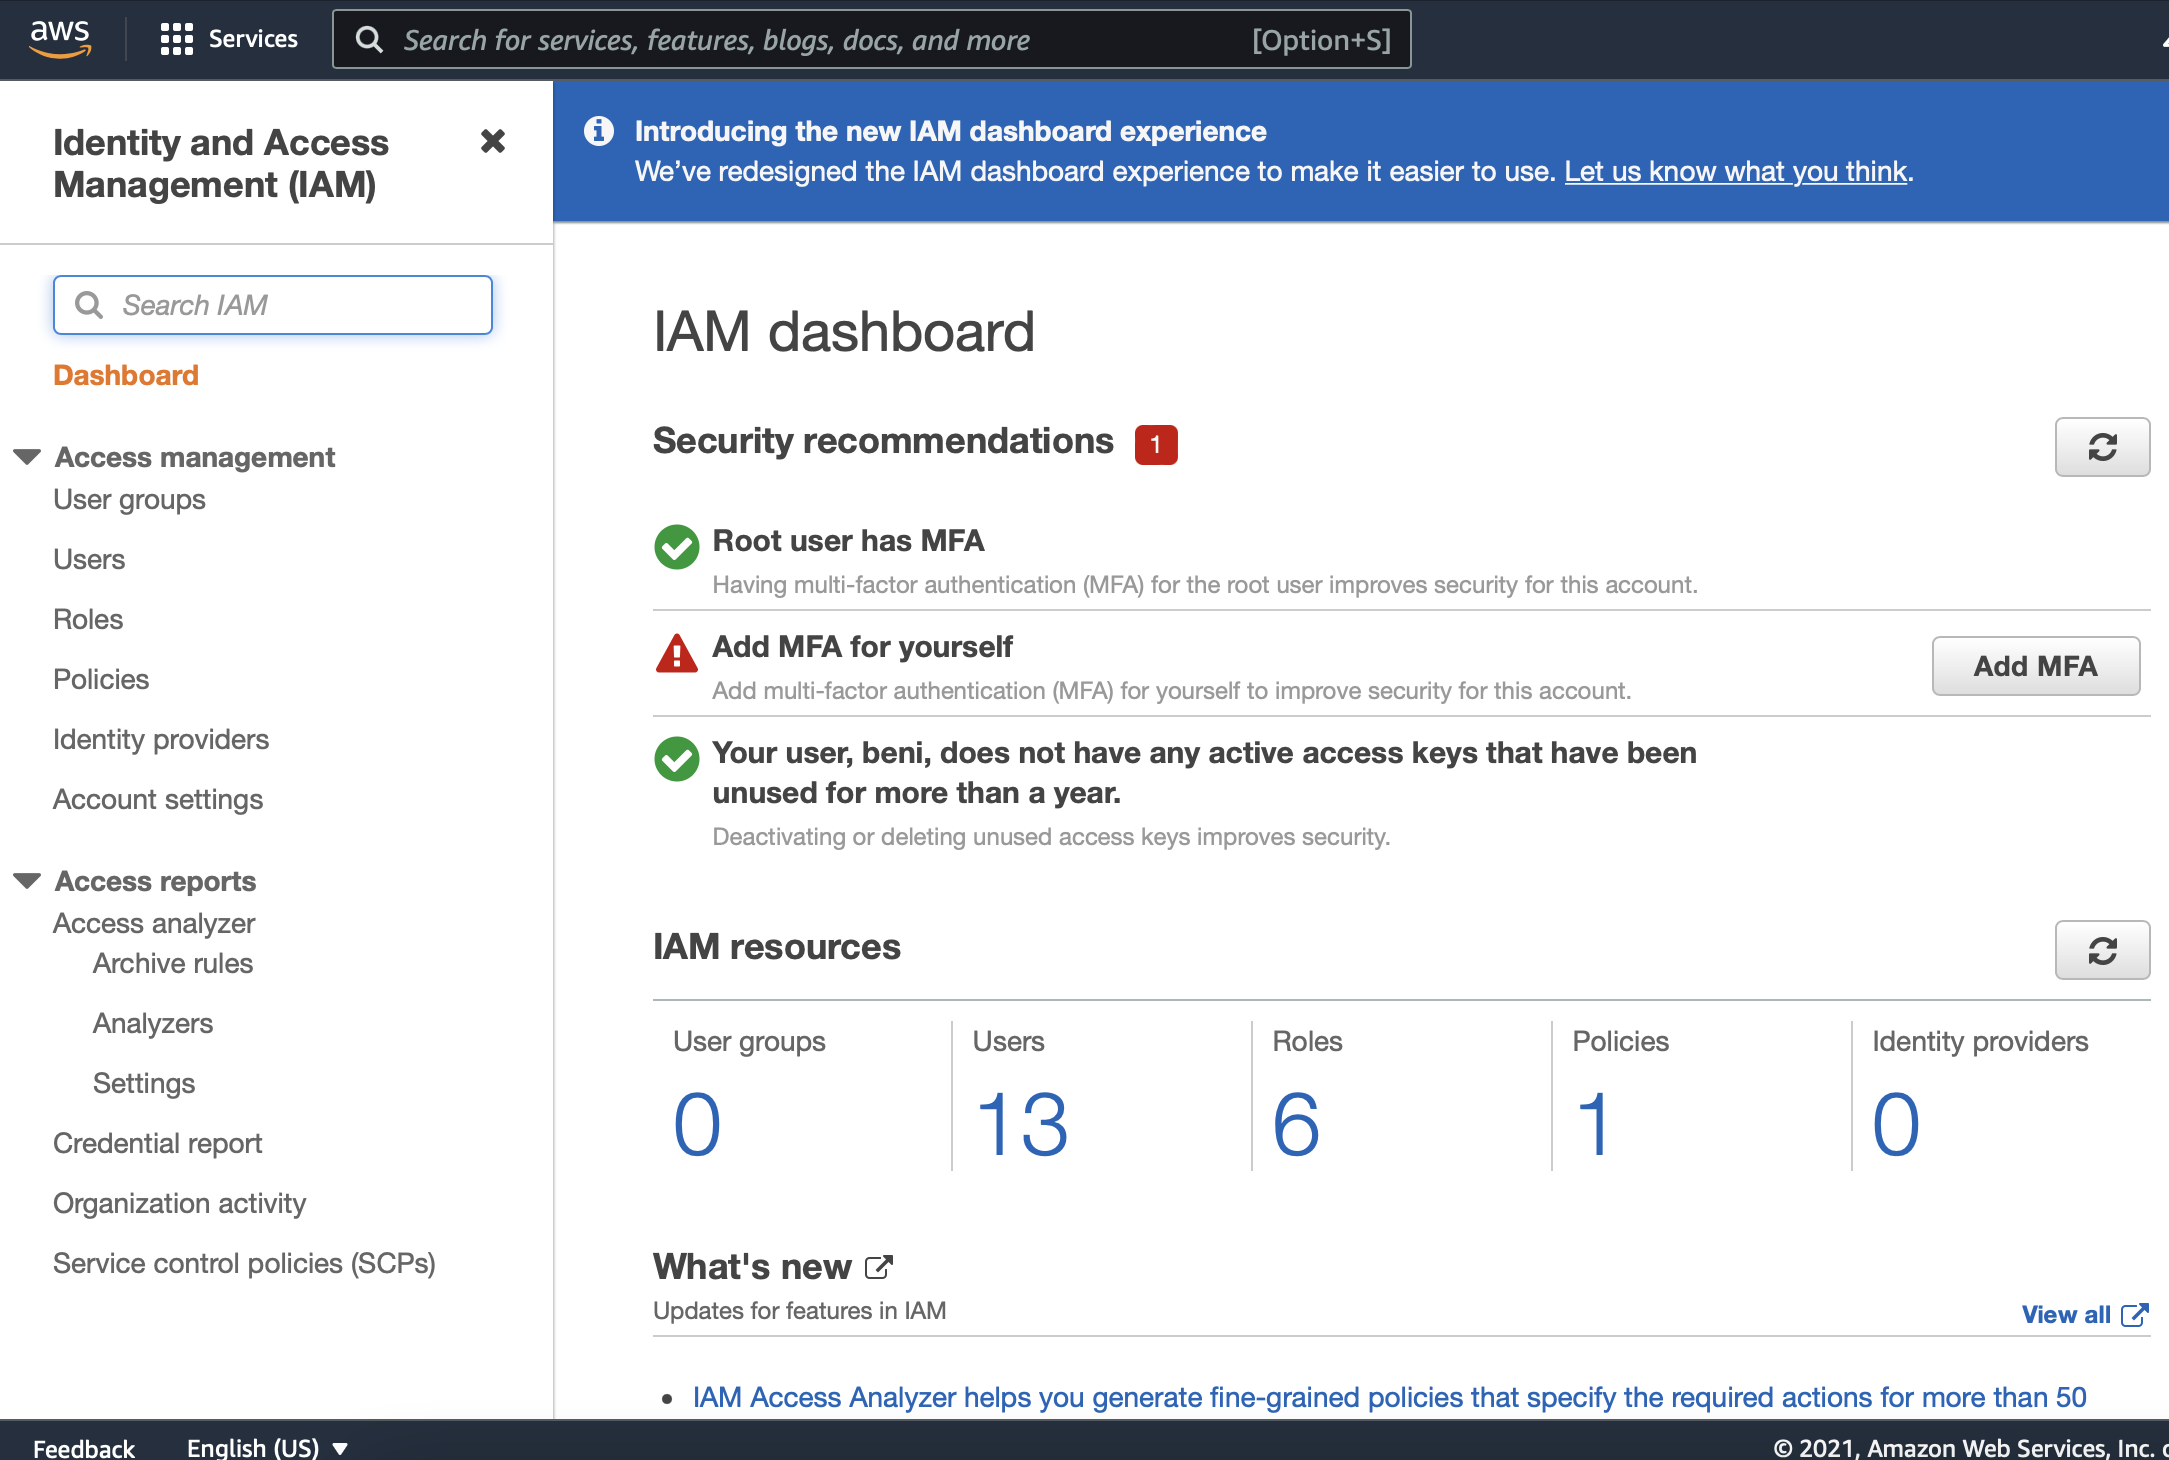Click the red warning triangle for Add MFA
2169x1460 pixels.
point(677,653)
